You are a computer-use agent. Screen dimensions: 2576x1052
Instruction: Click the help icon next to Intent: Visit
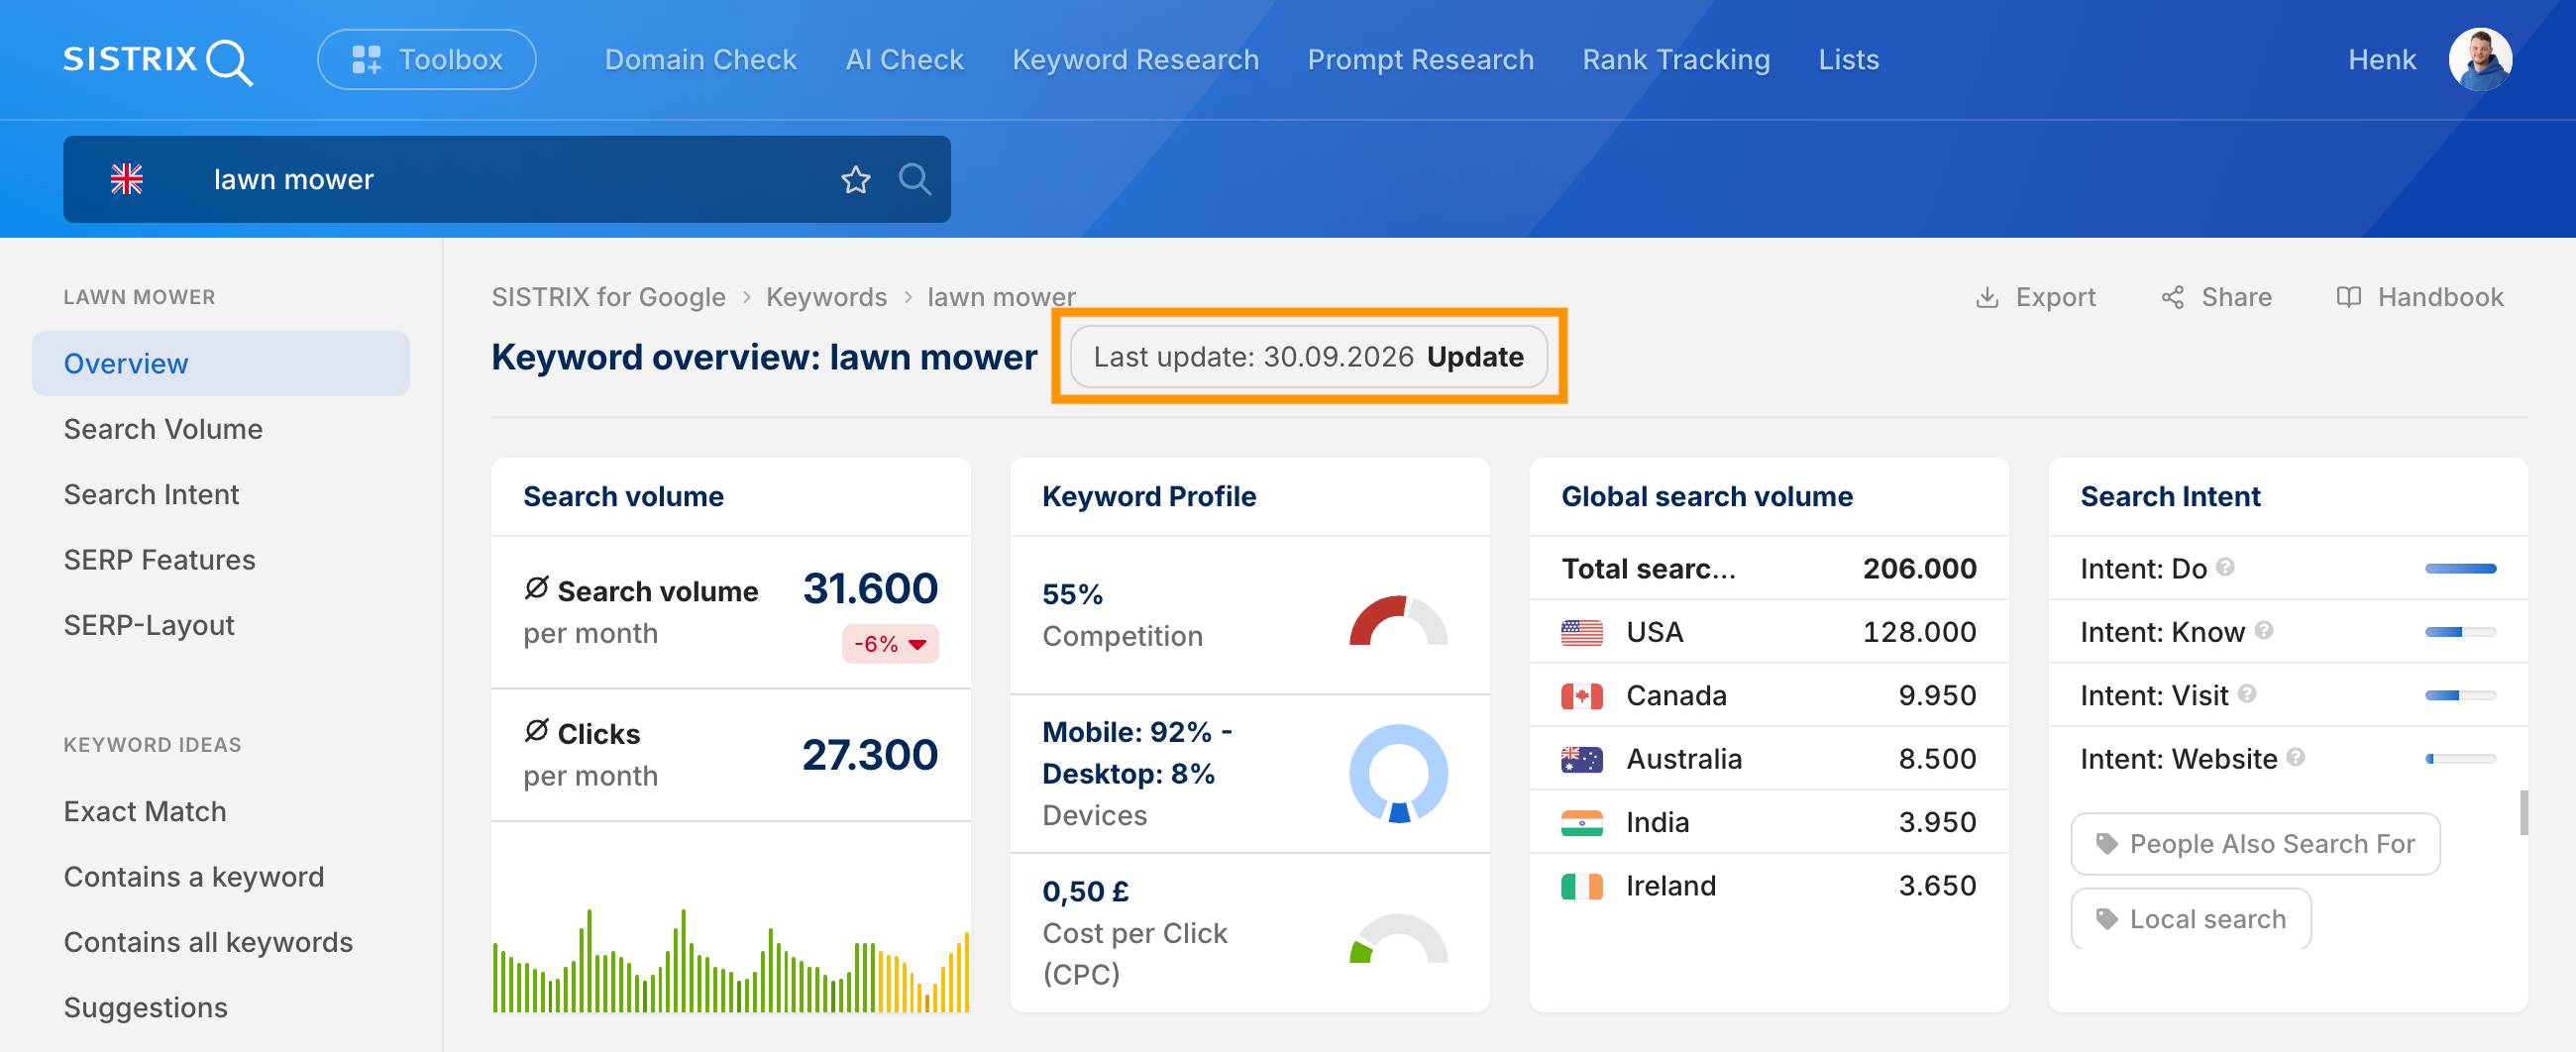2247,693
